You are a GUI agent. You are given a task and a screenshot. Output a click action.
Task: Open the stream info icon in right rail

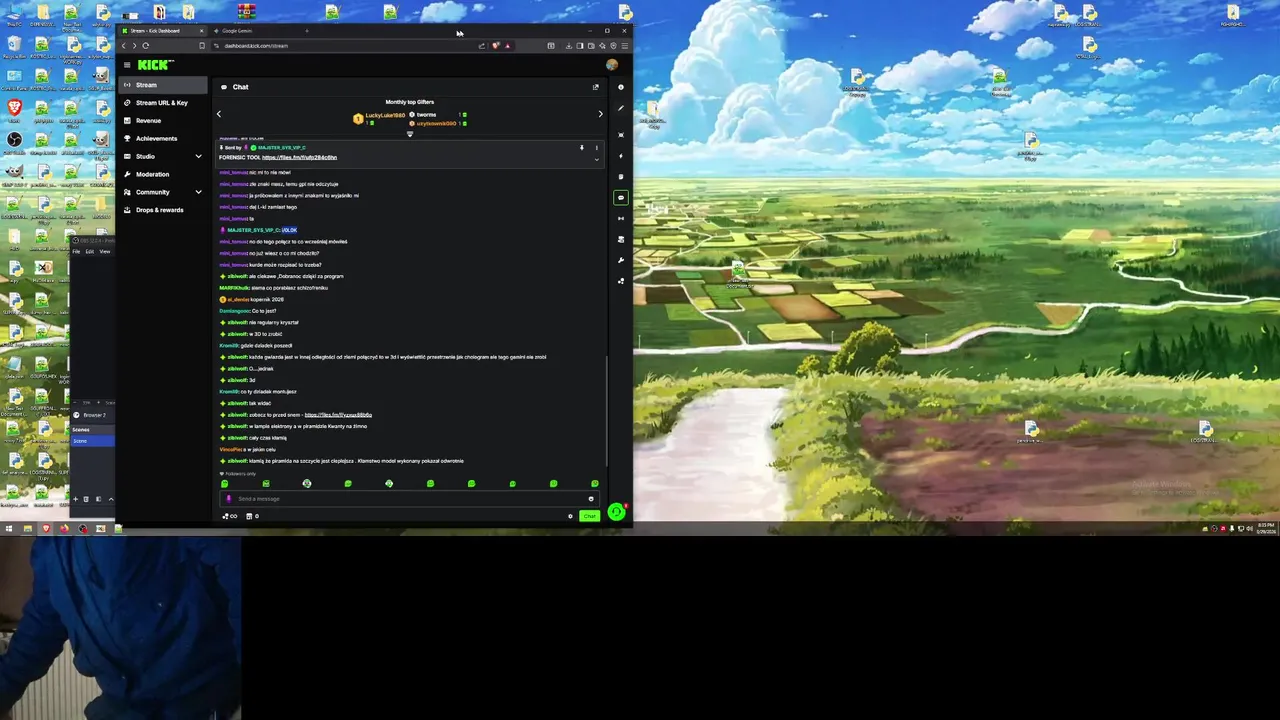[621, 87]
